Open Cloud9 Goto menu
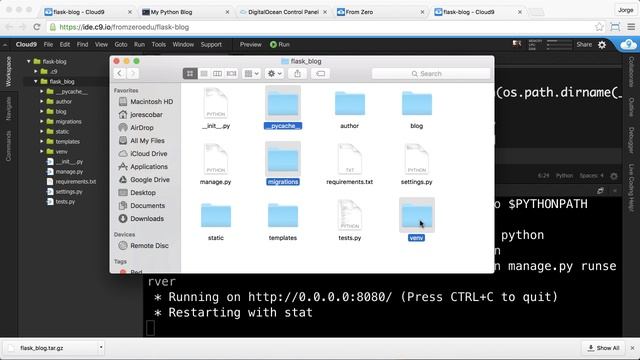The height and width of the screenshot is (360, 640). pos(121,44)
